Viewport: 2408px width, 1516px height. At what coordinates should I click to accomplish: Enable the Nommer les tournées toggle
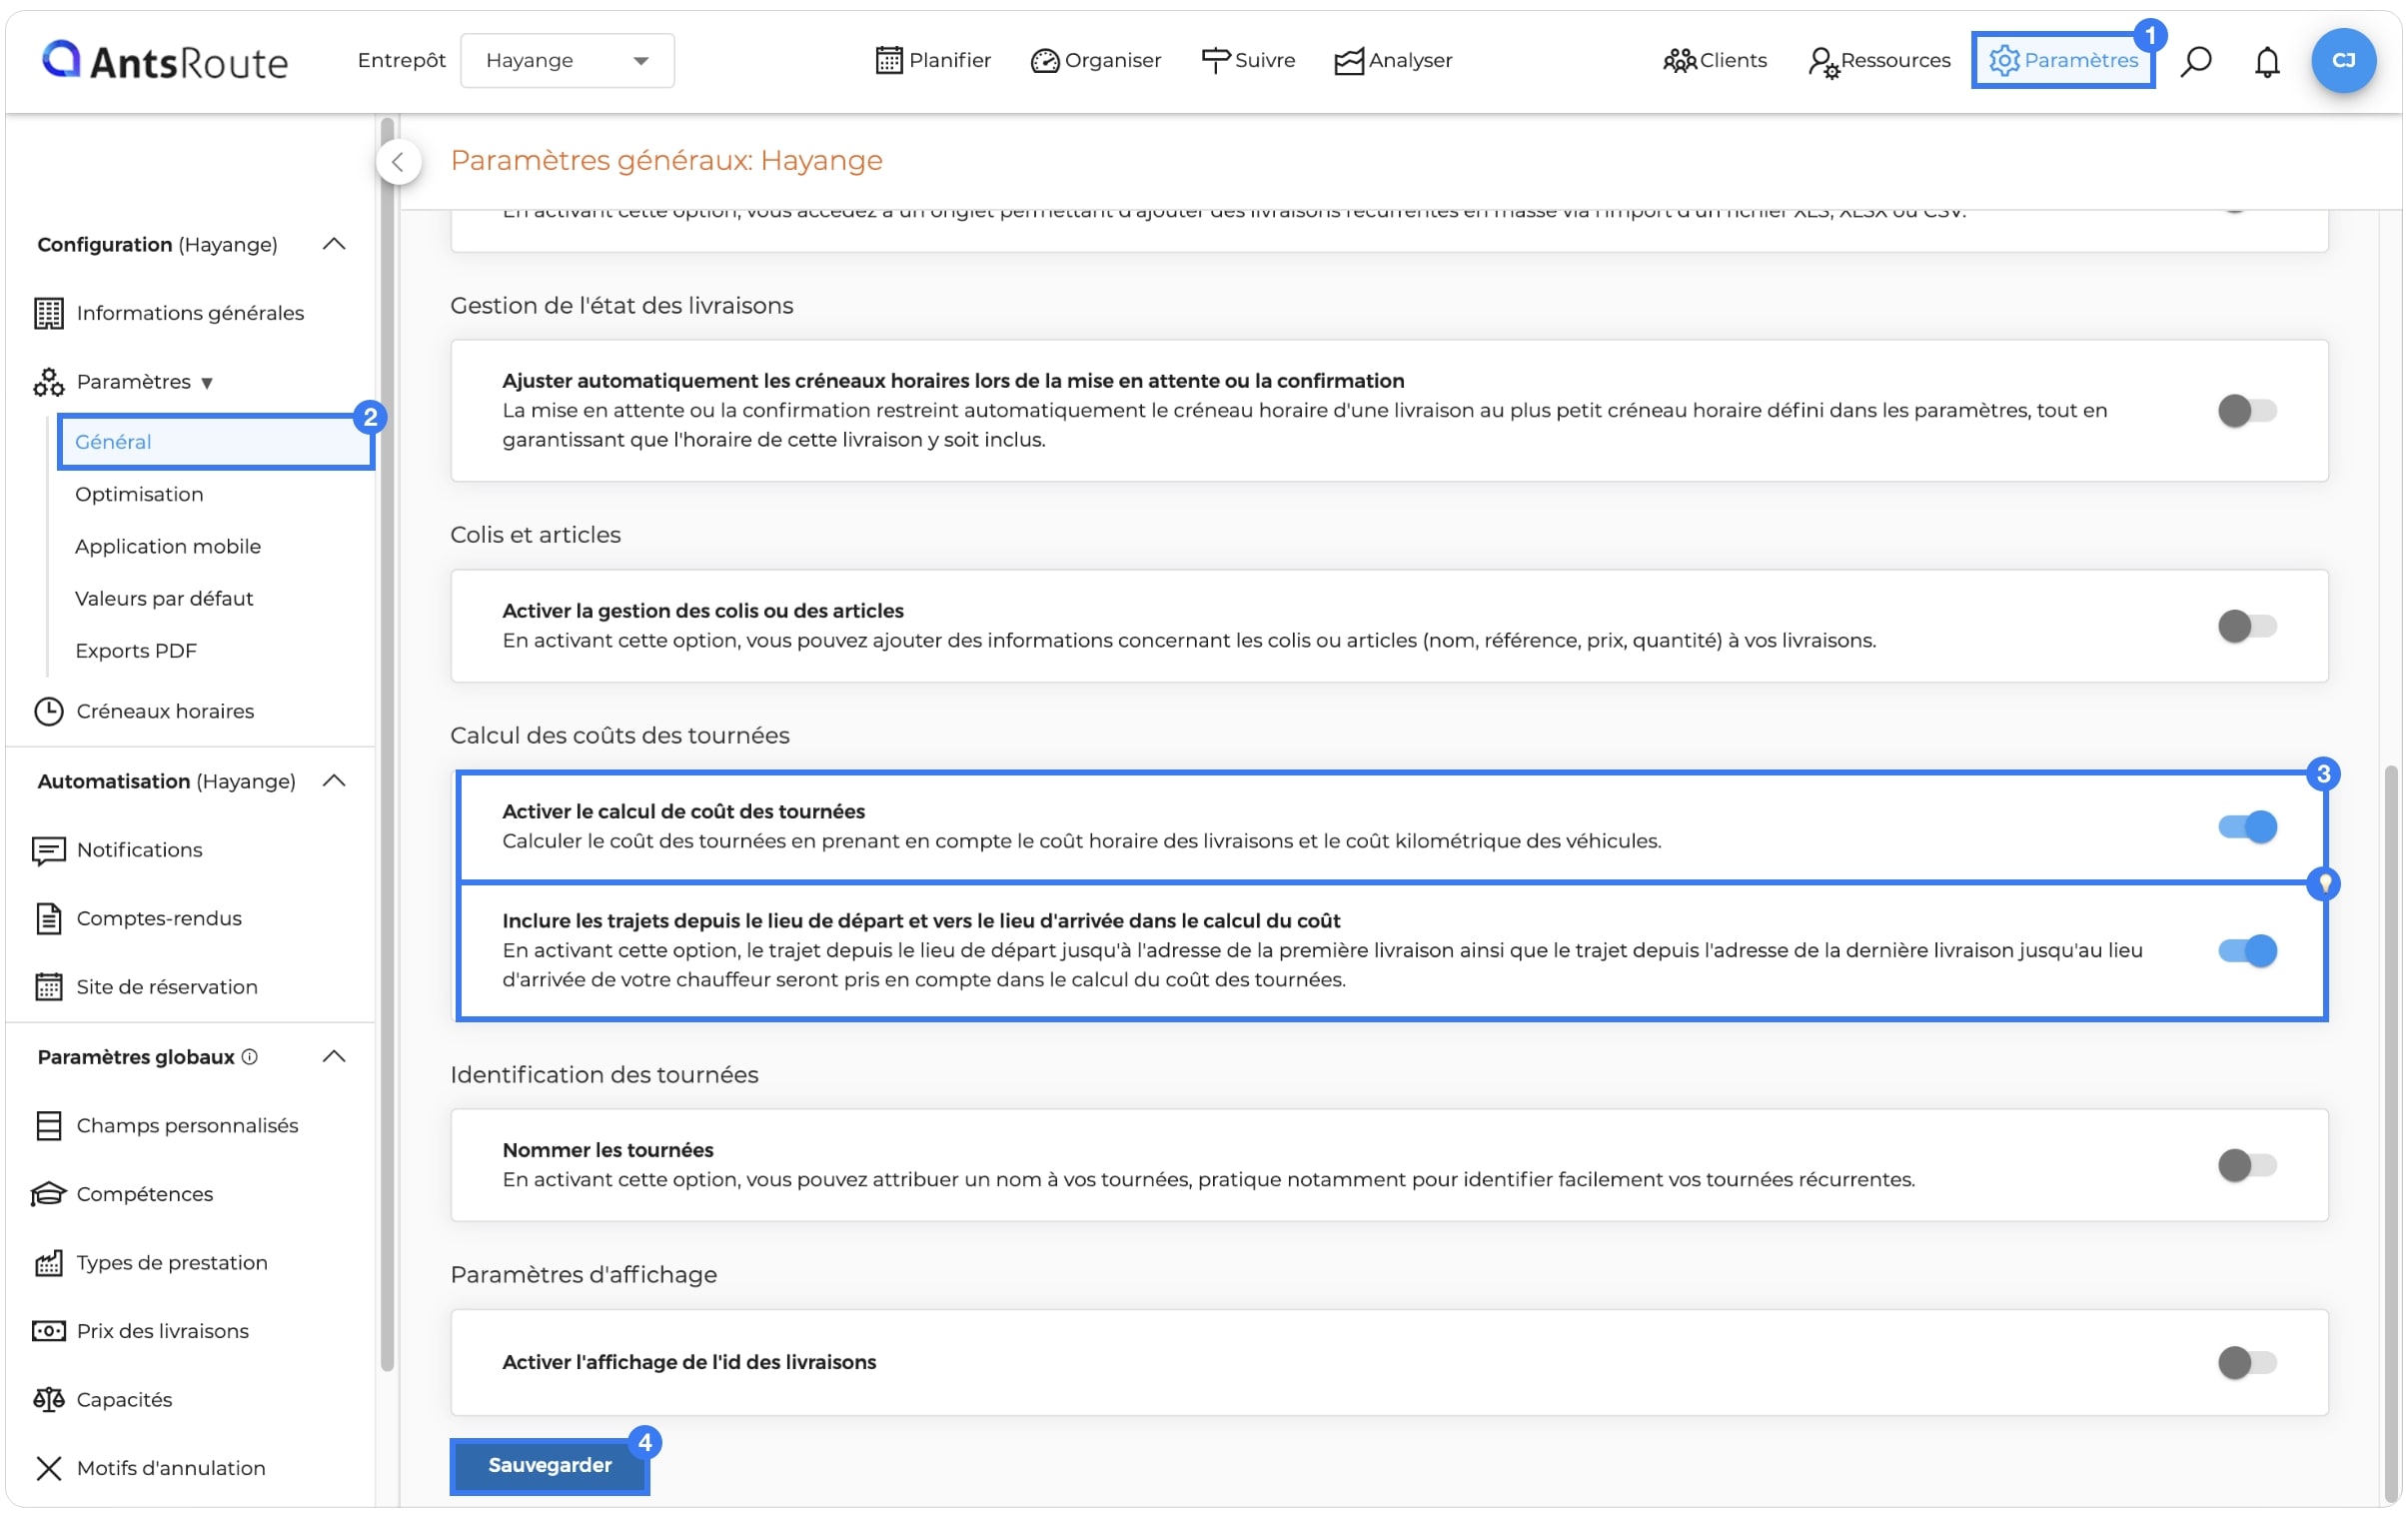2246,1165
